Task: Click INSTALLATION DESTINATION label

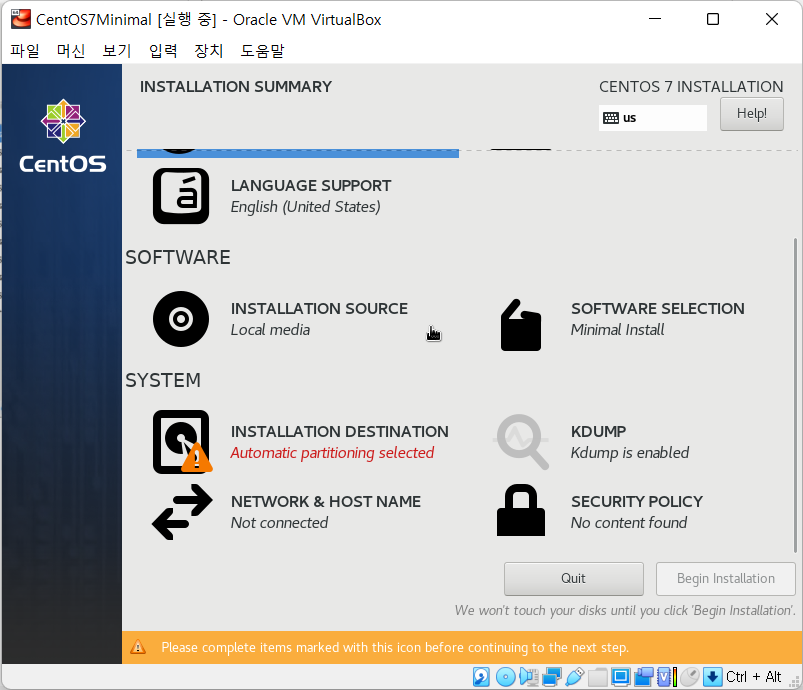Action: pyautogui.click(x=340, y=432)
